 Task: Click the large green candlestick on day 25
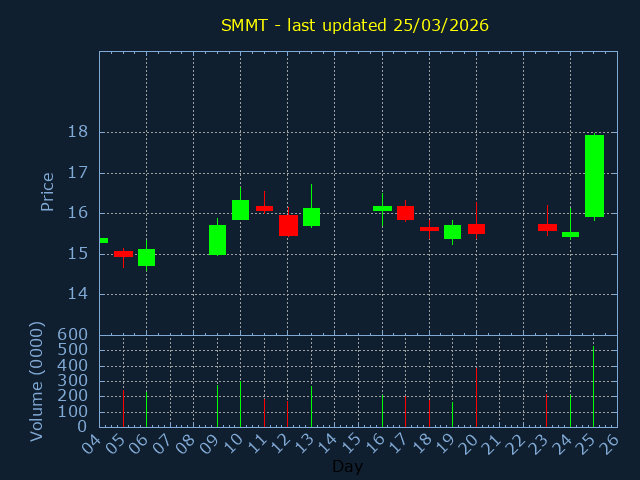[594, 176]
